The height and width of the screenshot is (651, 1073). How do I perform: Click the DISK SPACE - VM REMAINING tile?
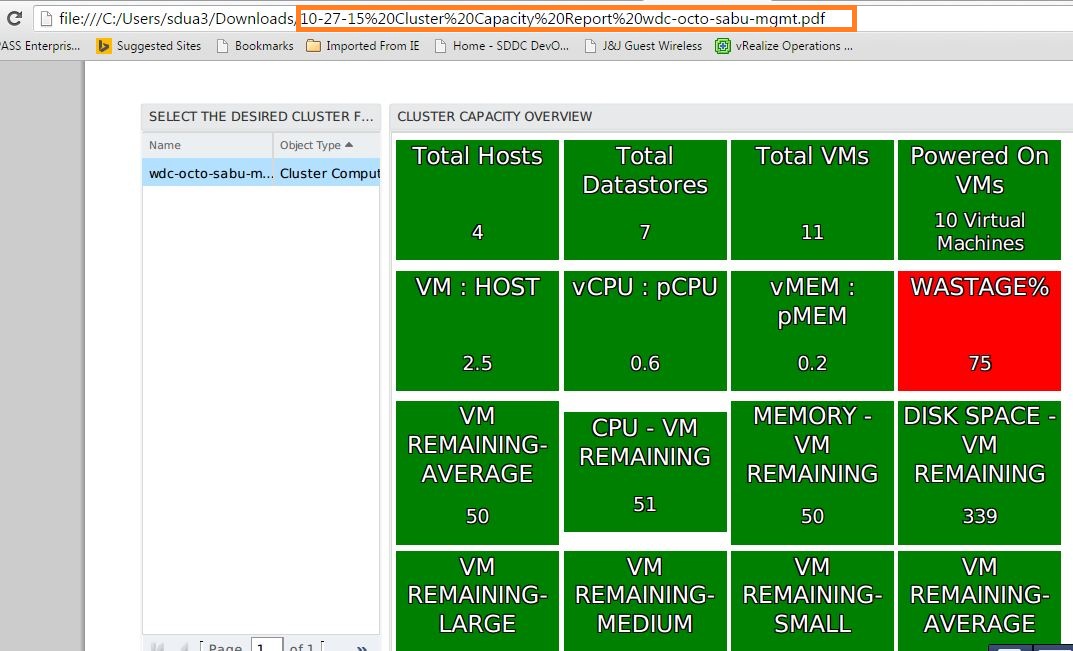click(979, 472)
